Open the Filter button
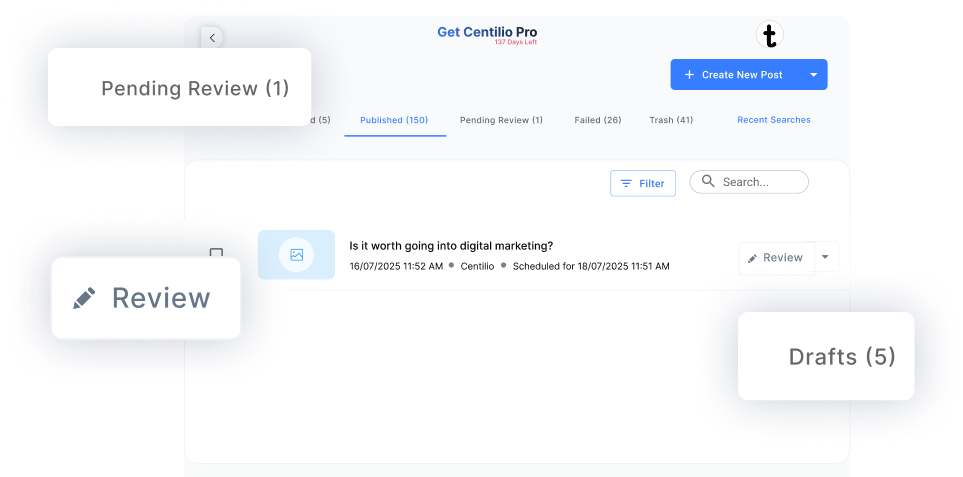963x477 pixels. (643, 184)
